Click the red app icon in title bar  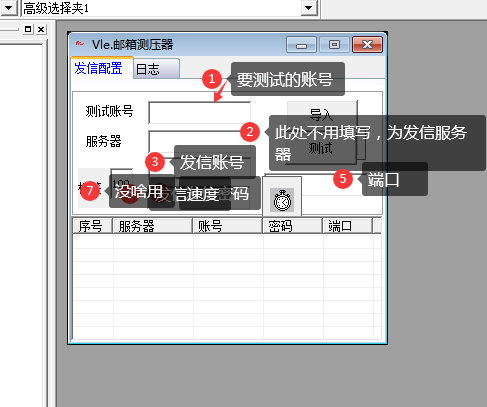(79, 44)
